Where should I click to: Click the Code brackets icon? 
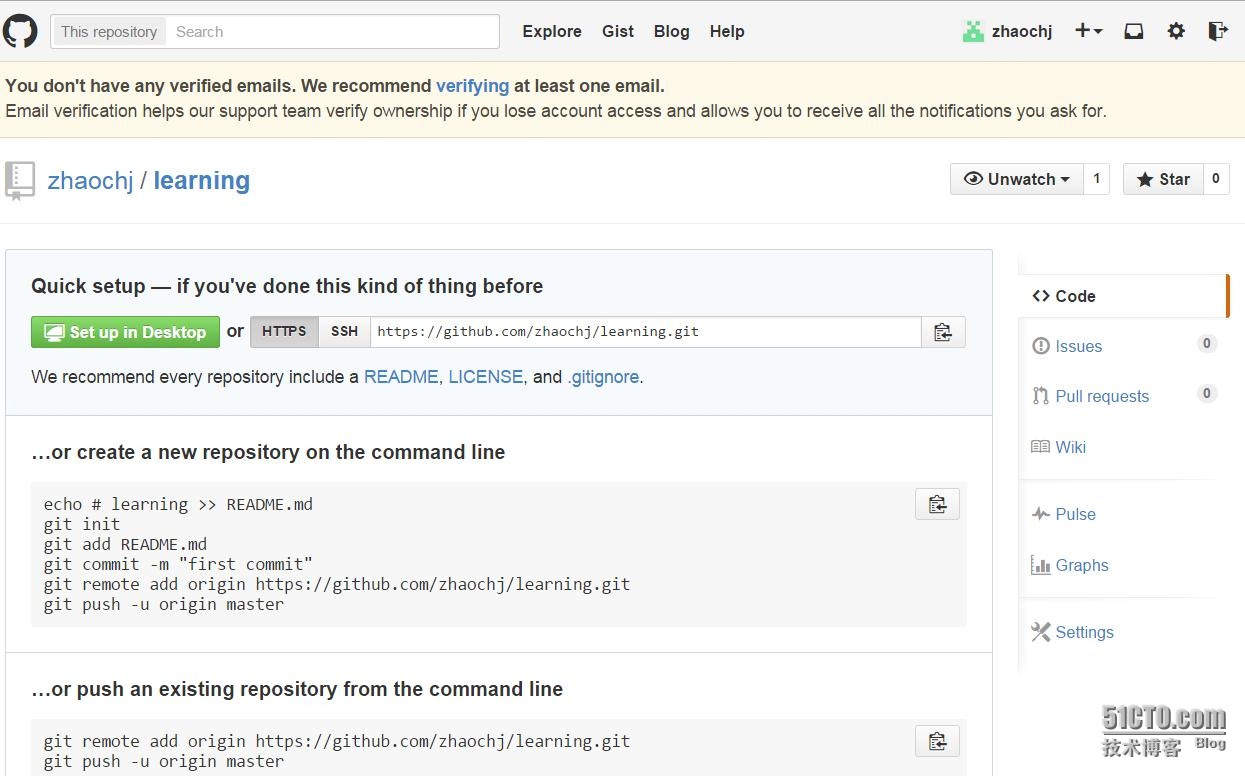pos(1041,296)
